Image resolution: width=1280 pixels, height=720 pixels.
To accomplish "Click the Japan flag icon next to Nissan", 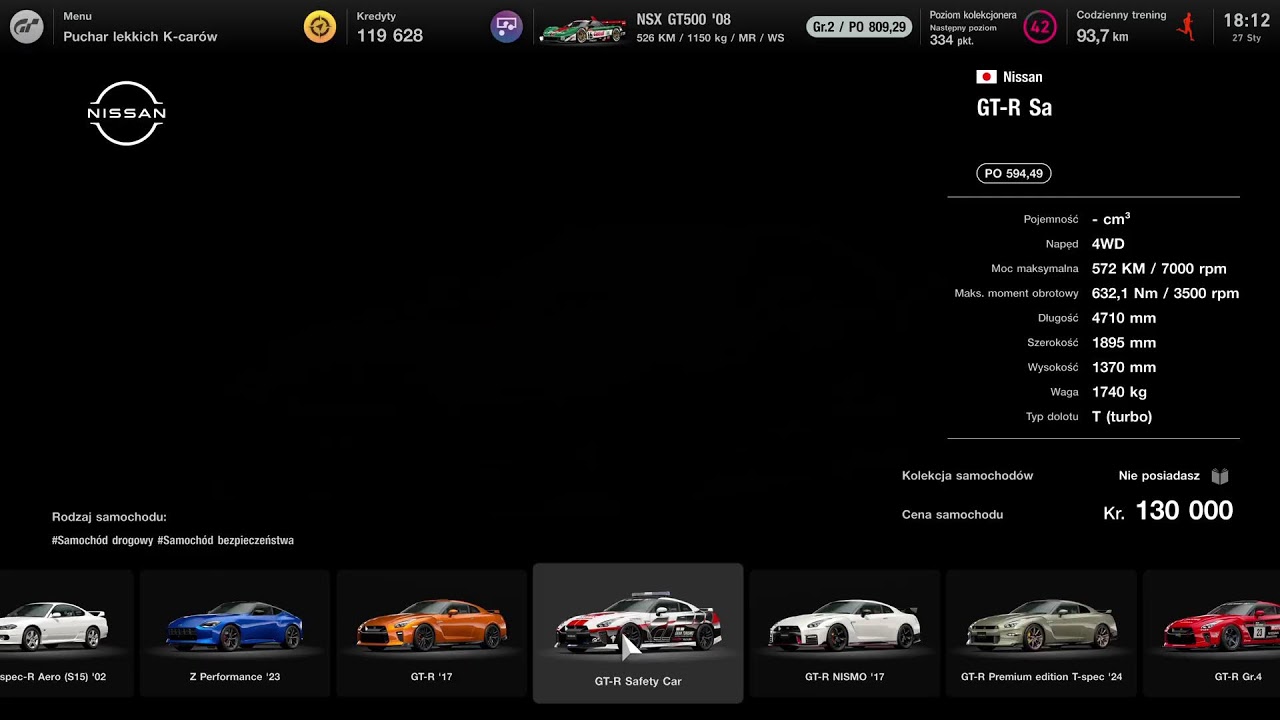I will [x=986, y=77].
